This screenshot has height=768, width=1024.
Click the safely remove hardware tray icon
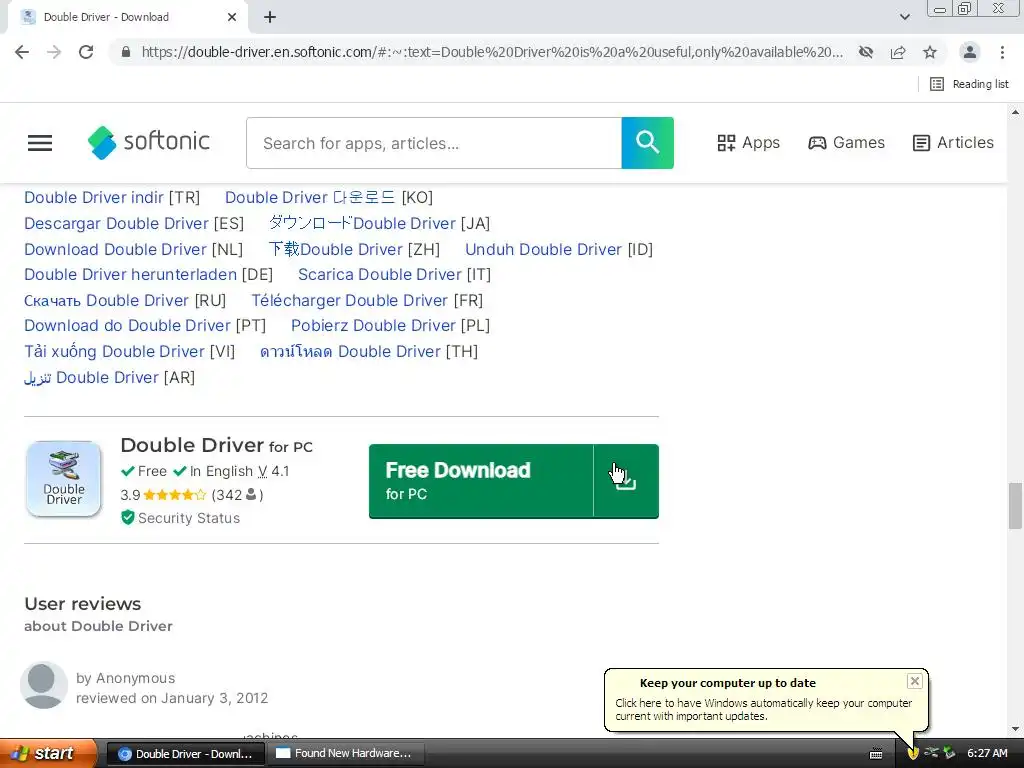949,753
